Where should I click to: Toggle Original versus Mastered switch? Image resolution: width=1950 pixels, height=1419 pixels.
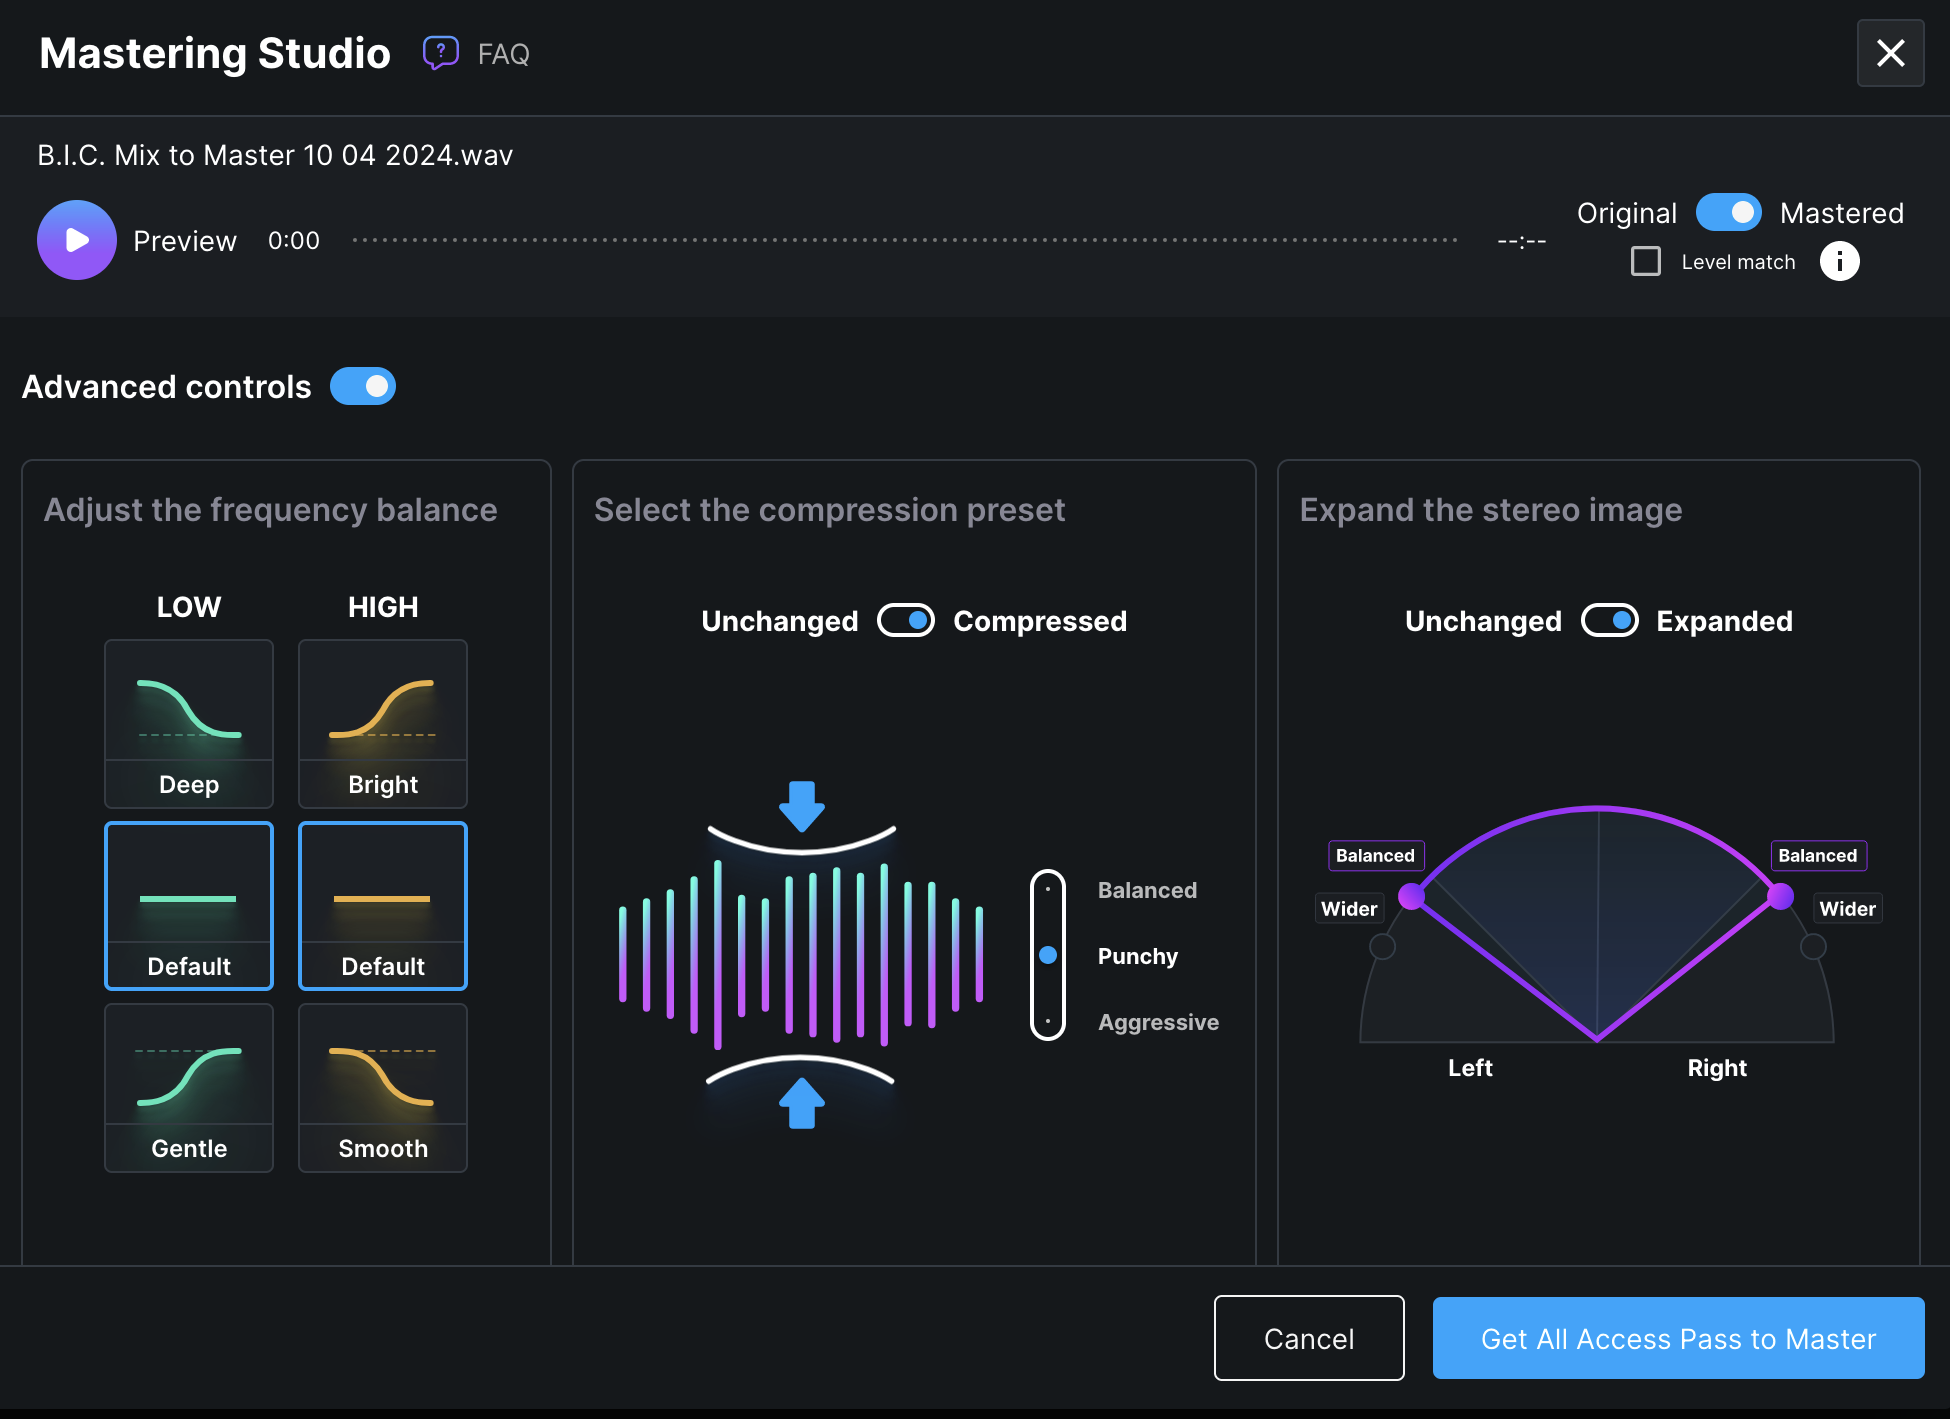1728,212
